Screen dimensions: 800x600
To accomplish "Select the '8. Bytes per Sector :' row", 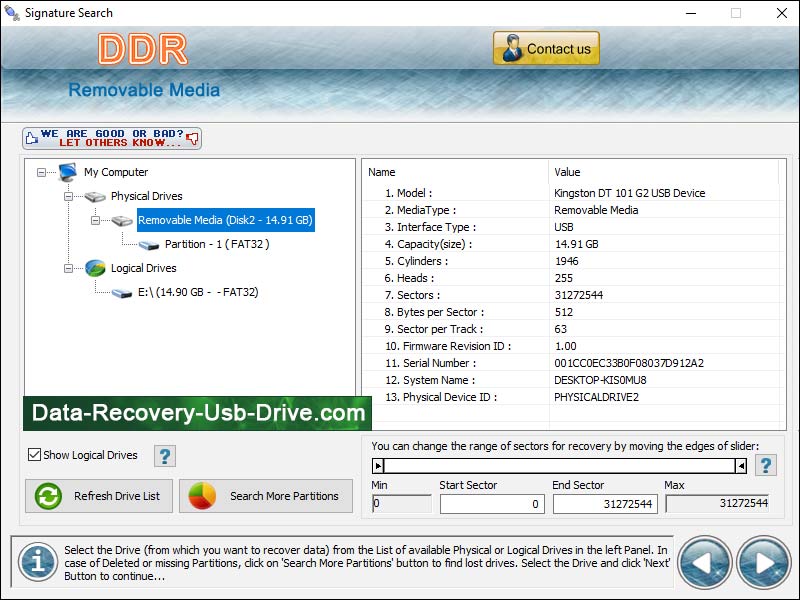I will coord(571,312).
